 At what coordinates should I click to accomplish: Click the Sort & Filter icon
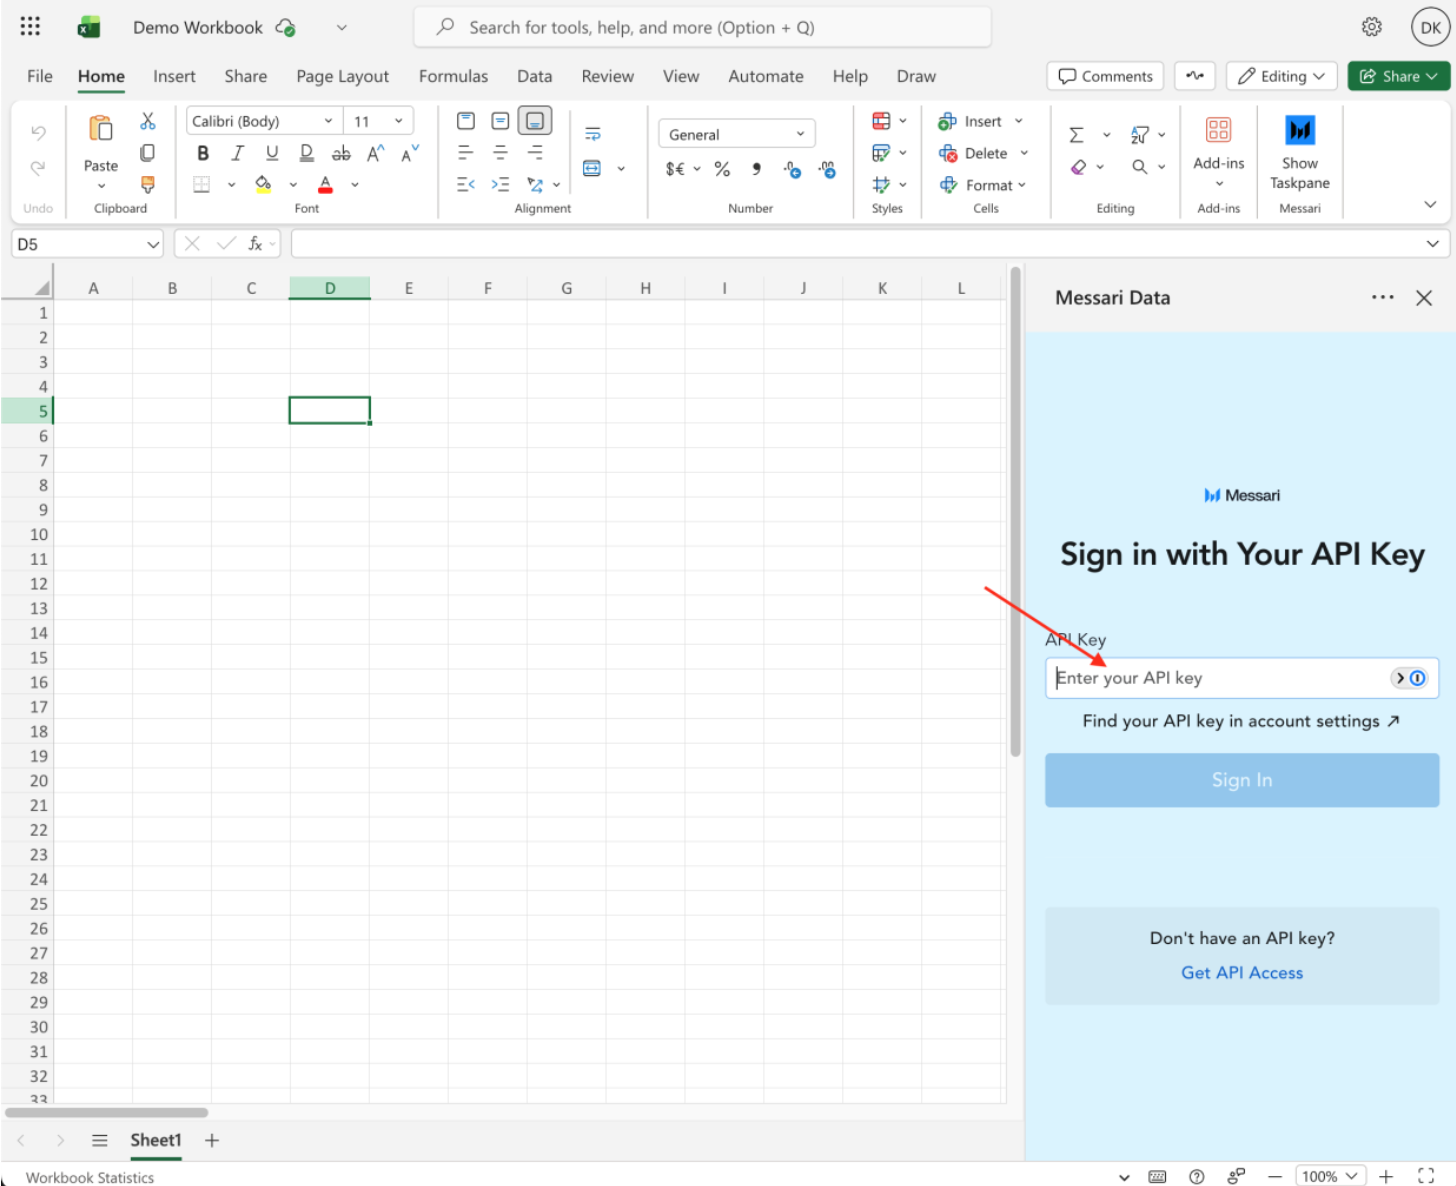coord(1140,135)
